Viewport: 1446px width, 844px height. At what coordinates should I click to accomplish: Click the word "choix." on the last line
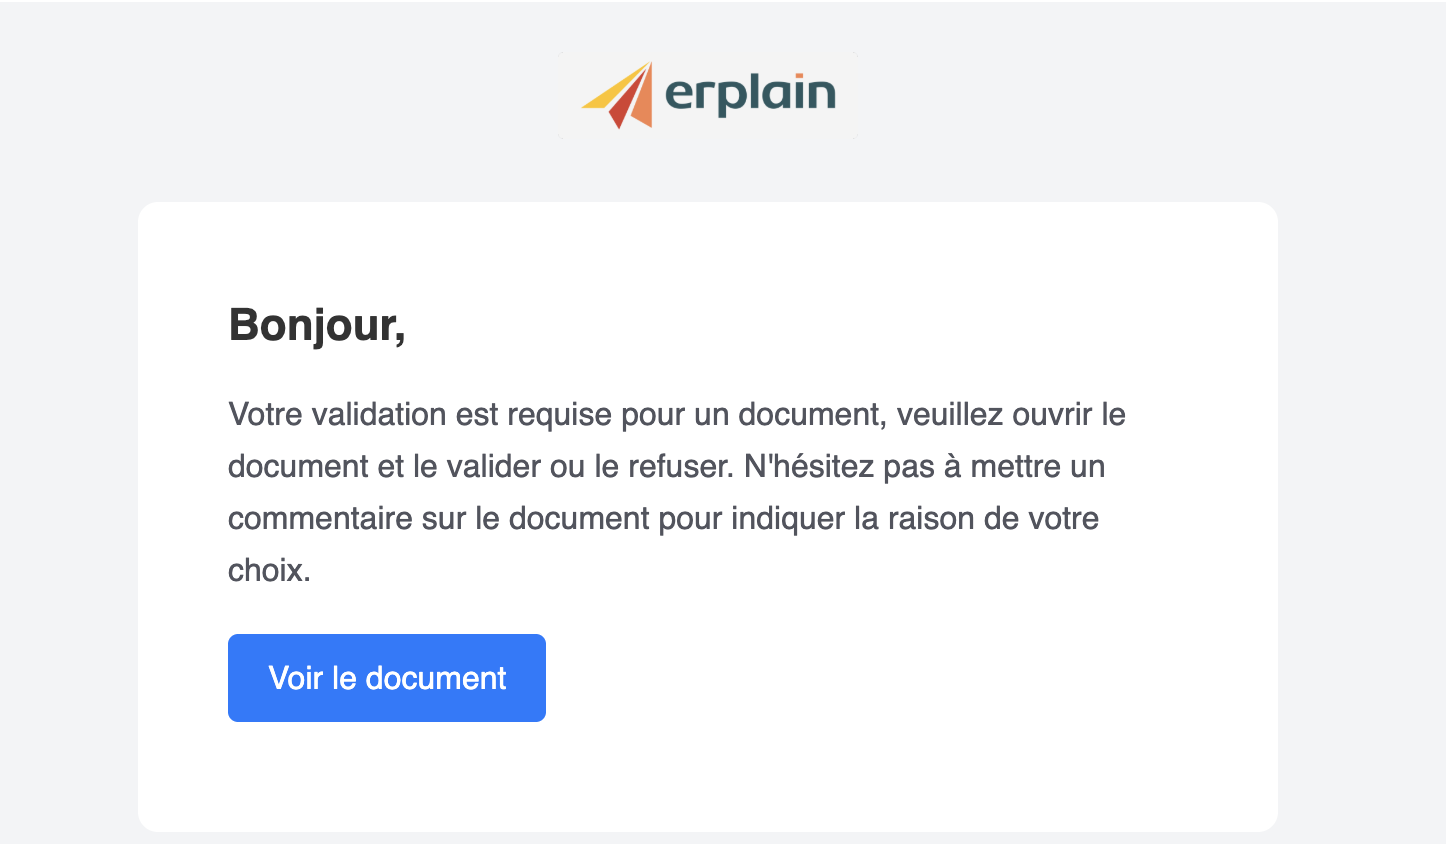(x=269, y=570)
